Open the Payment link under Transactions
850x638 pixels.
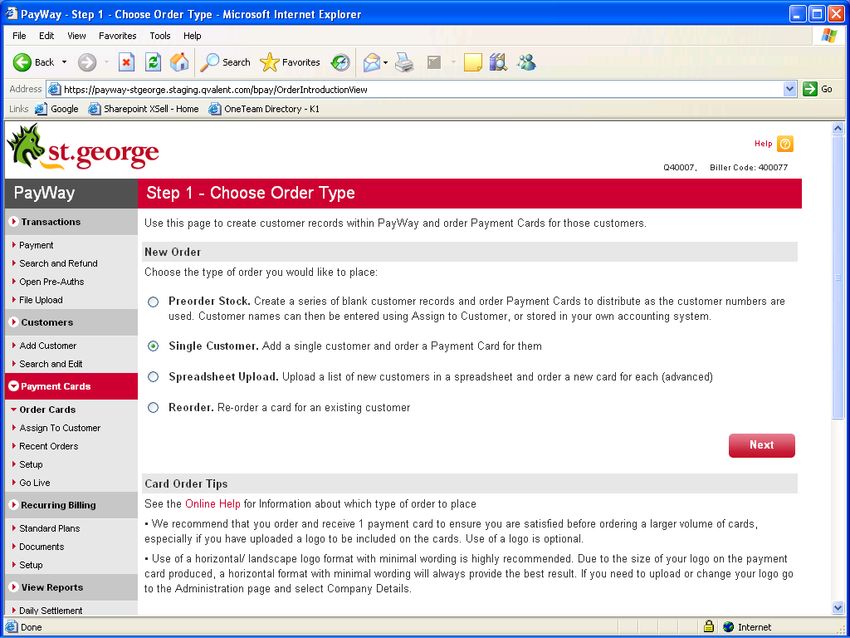click(x=36, y=245)
